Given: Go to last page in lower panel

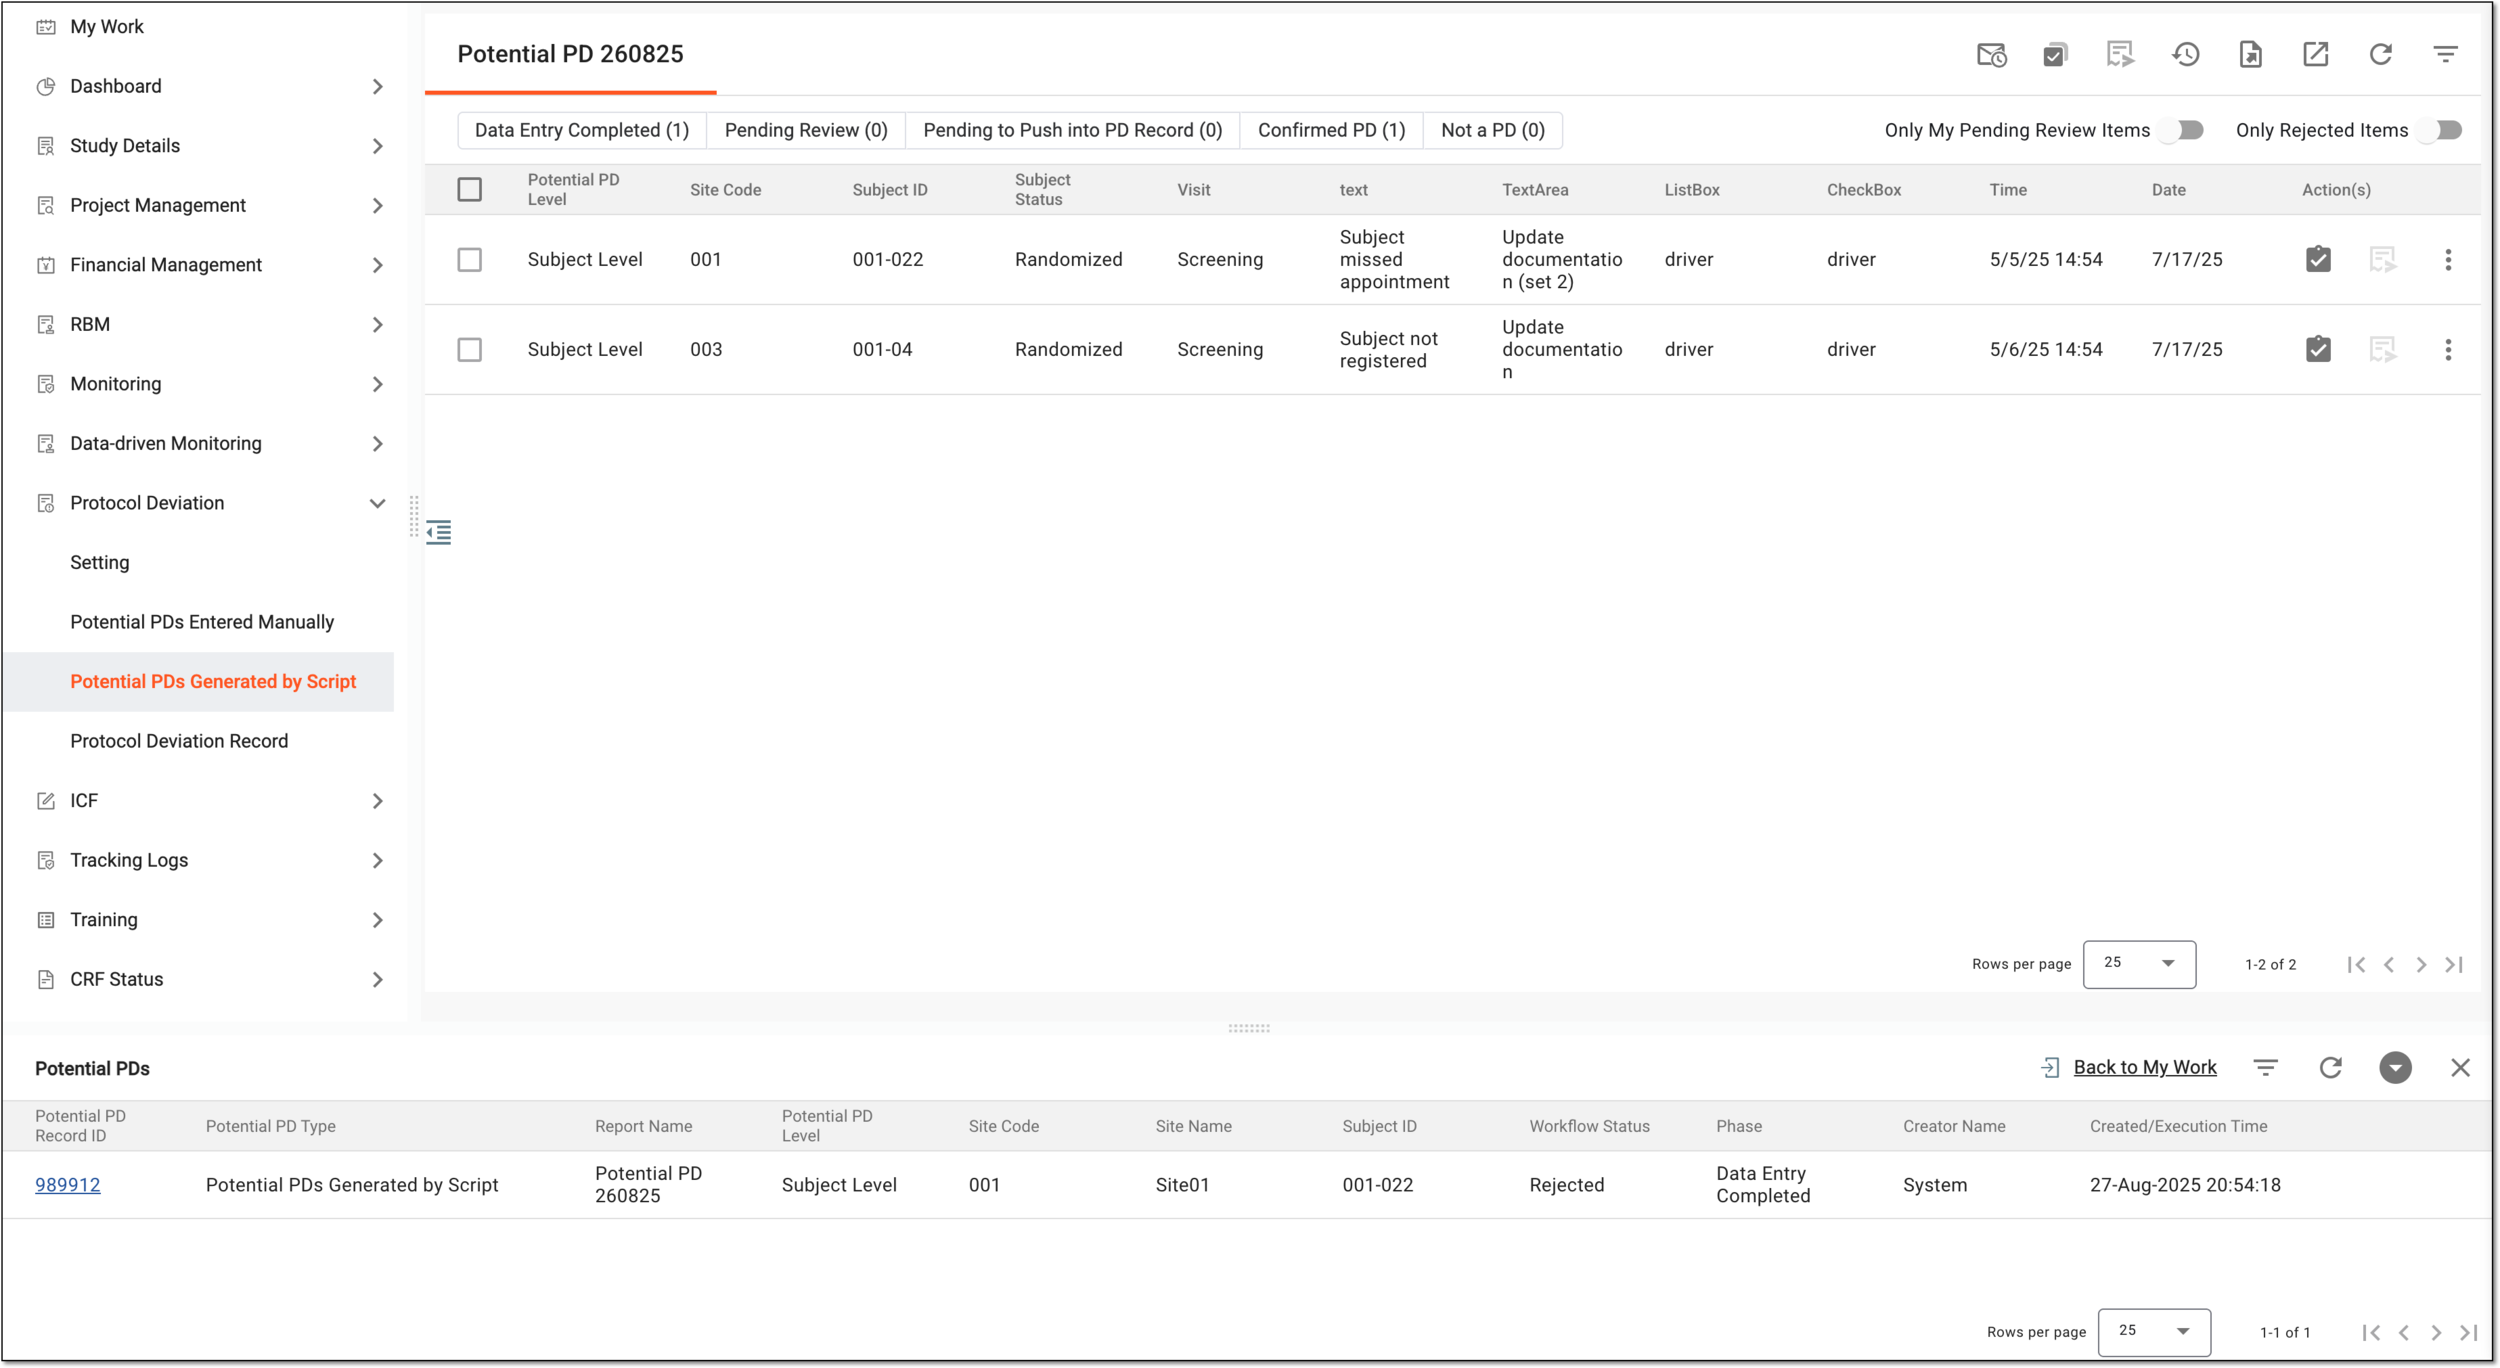Looking at the screenshot, I should [2469, 1333].
